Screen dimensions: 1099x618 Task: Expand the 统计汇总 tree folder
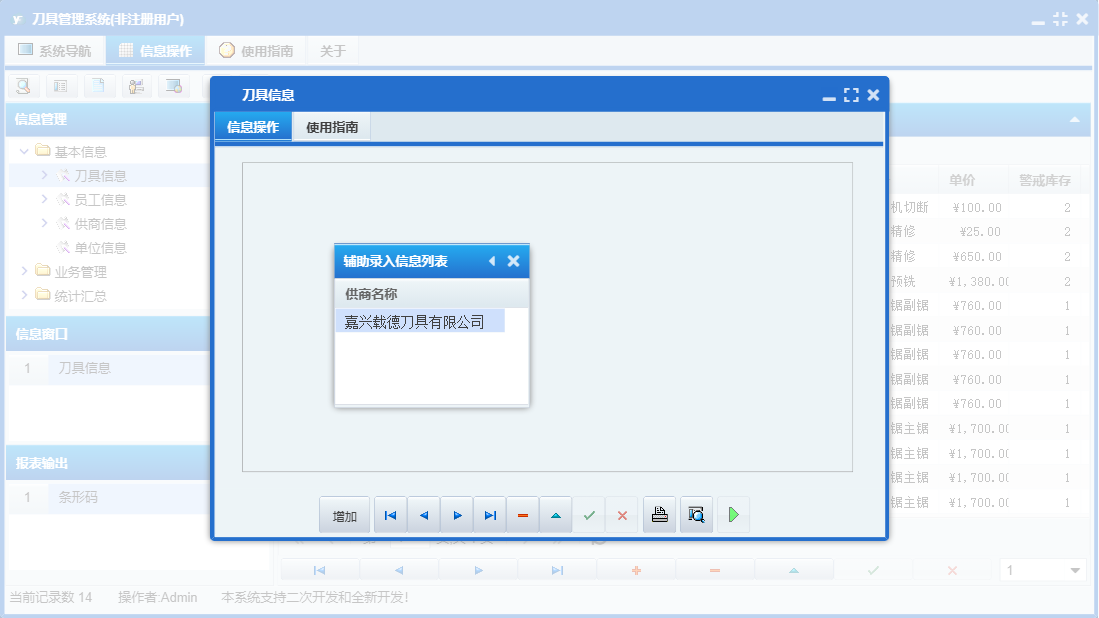[x=25, y=295]
